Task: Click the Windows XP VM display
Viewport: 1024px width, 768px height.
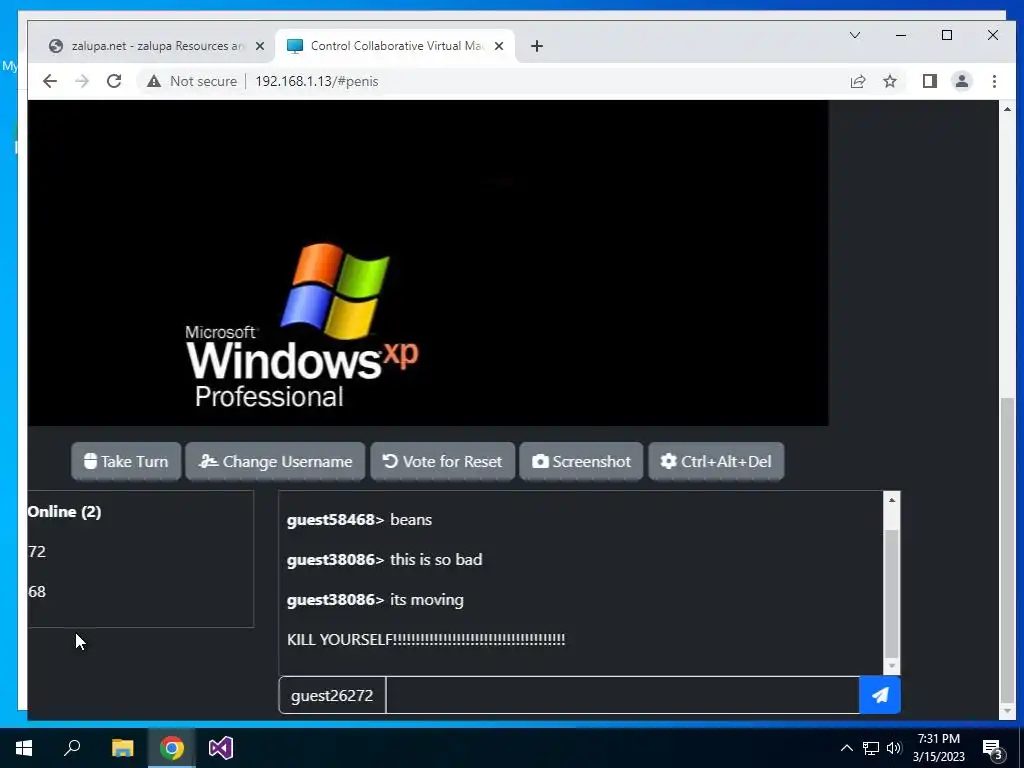Action: click(428, 263)
